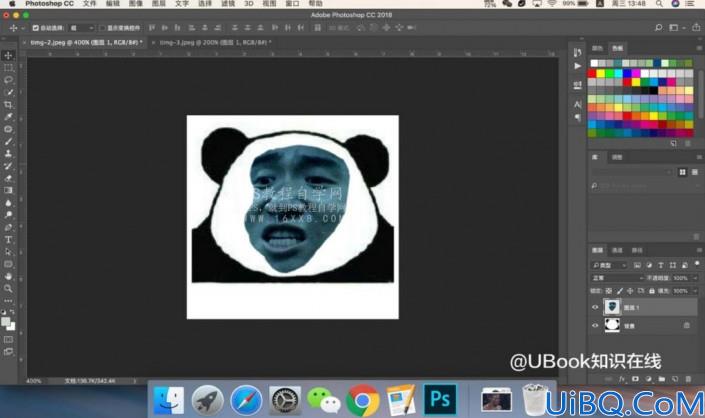The width and height of the screenshot is (705, 418).
Task: Open the Actions panel play icon
Action: coord(578,66)
